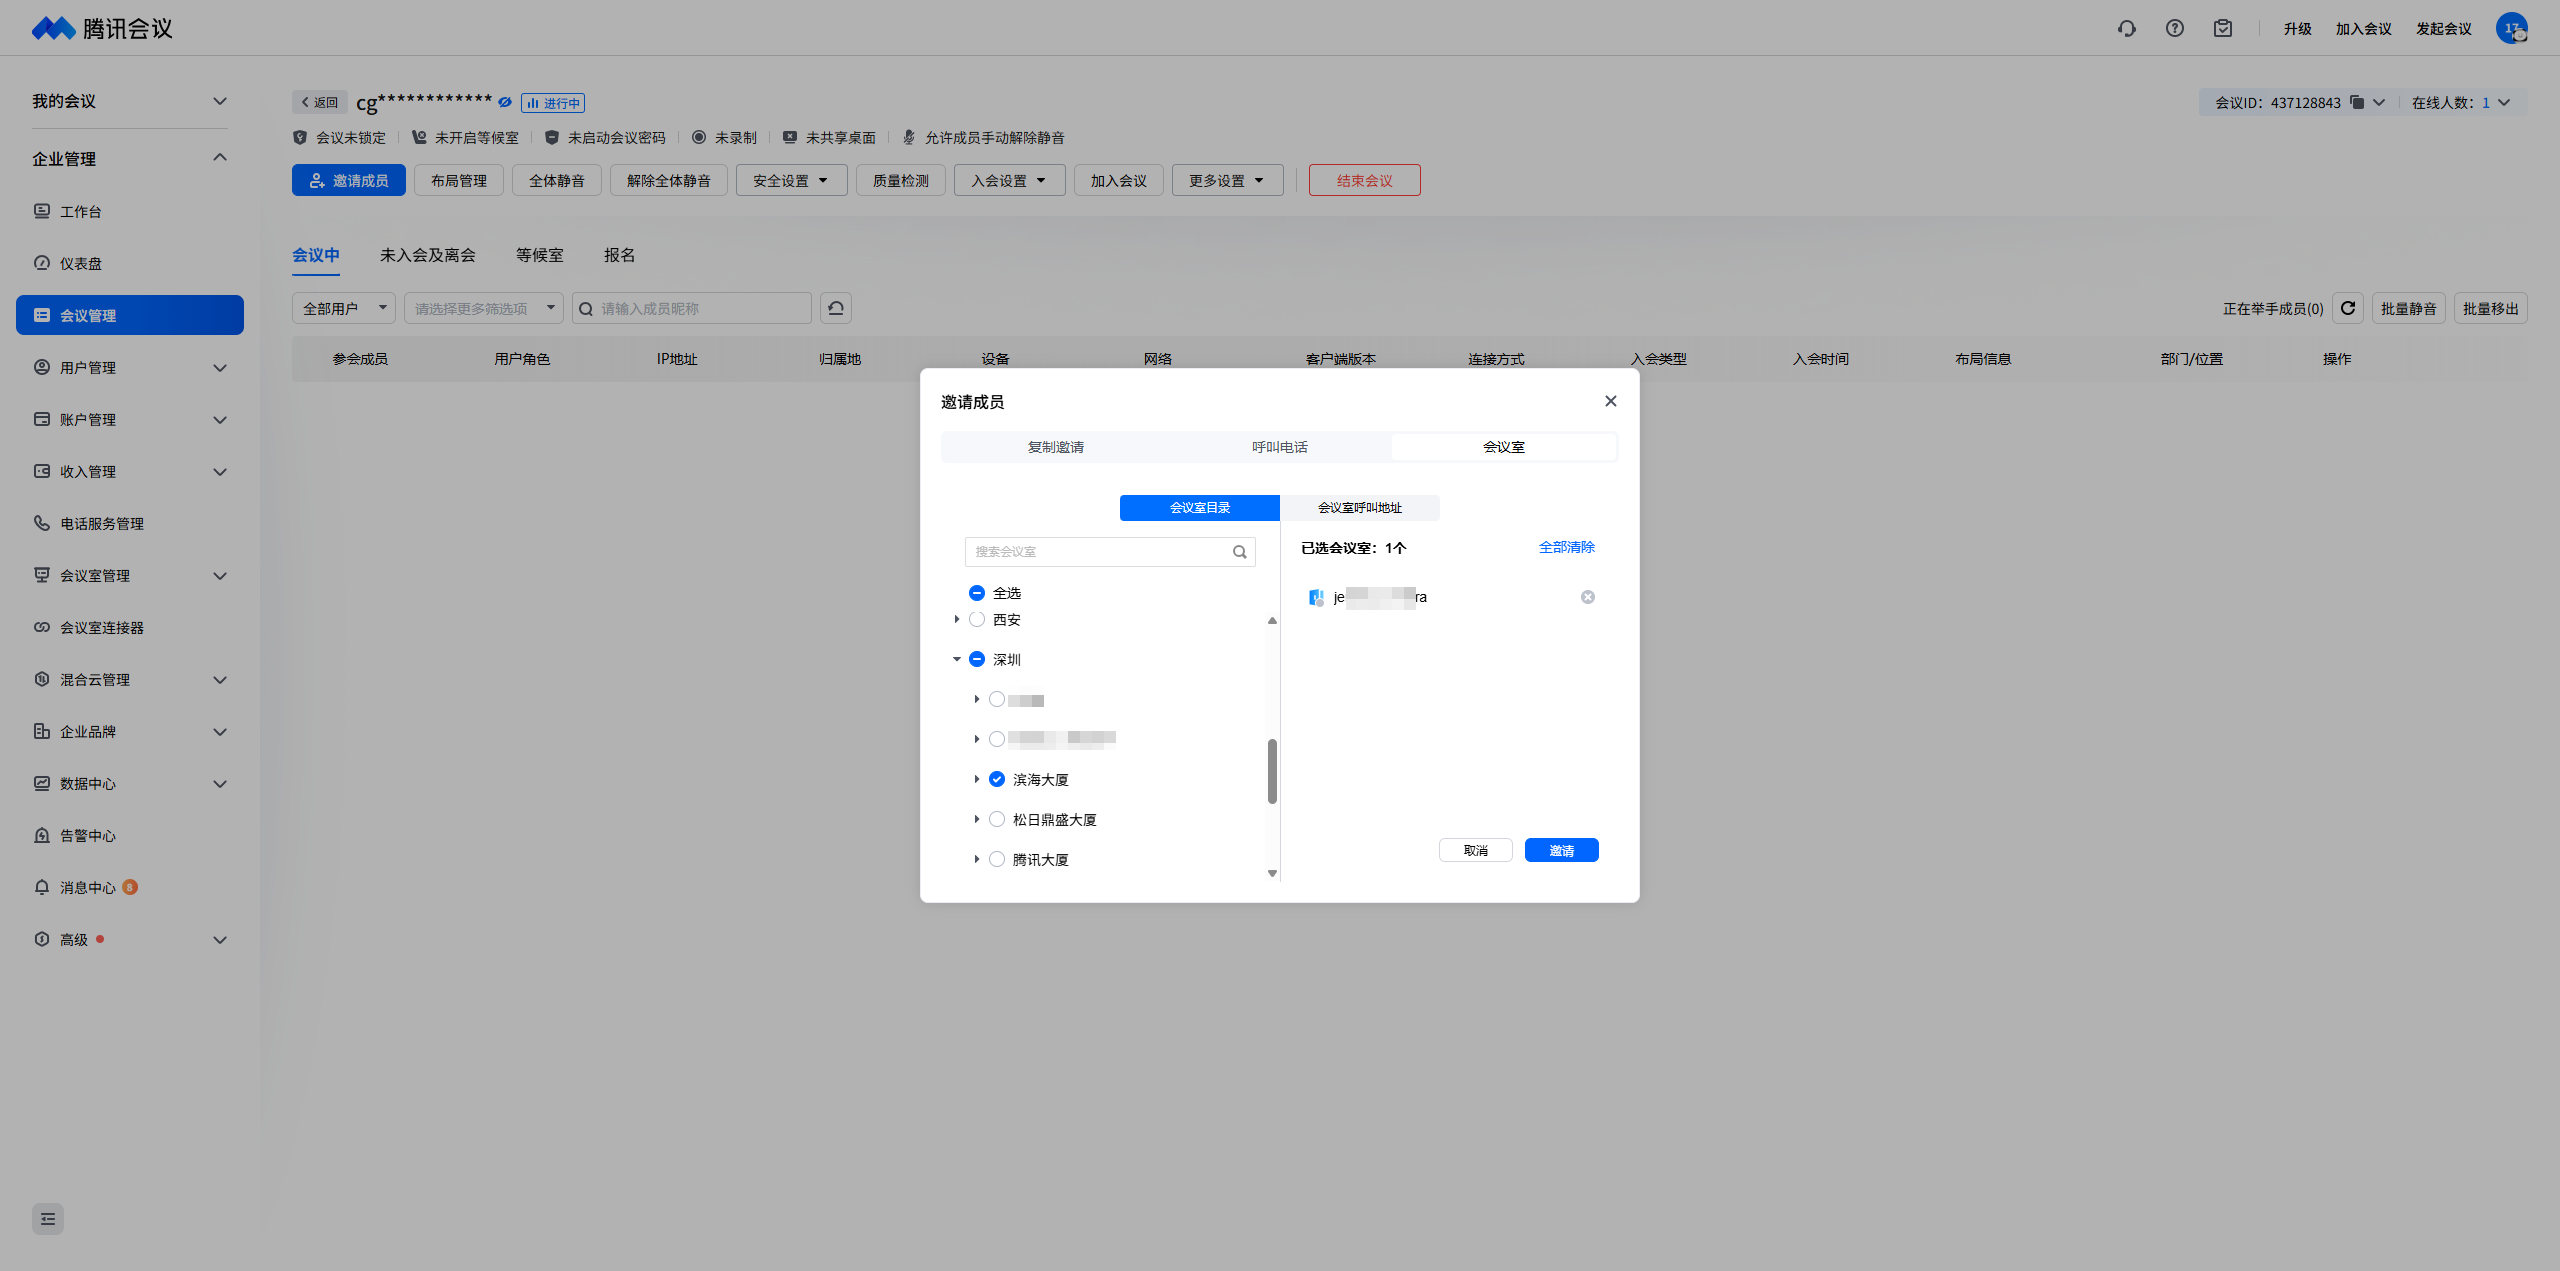Viewport: 2560px width, 1271px height.
Task: Remove the selected meeting room entry
Action: pyautogui.click(x=1587, y=597)
